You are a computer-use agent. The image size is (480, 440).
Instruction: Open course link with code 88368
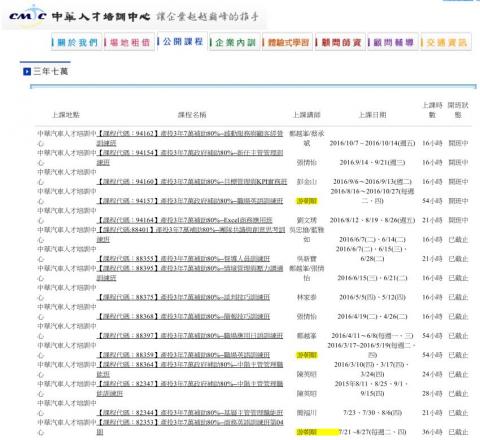(183, 317)
